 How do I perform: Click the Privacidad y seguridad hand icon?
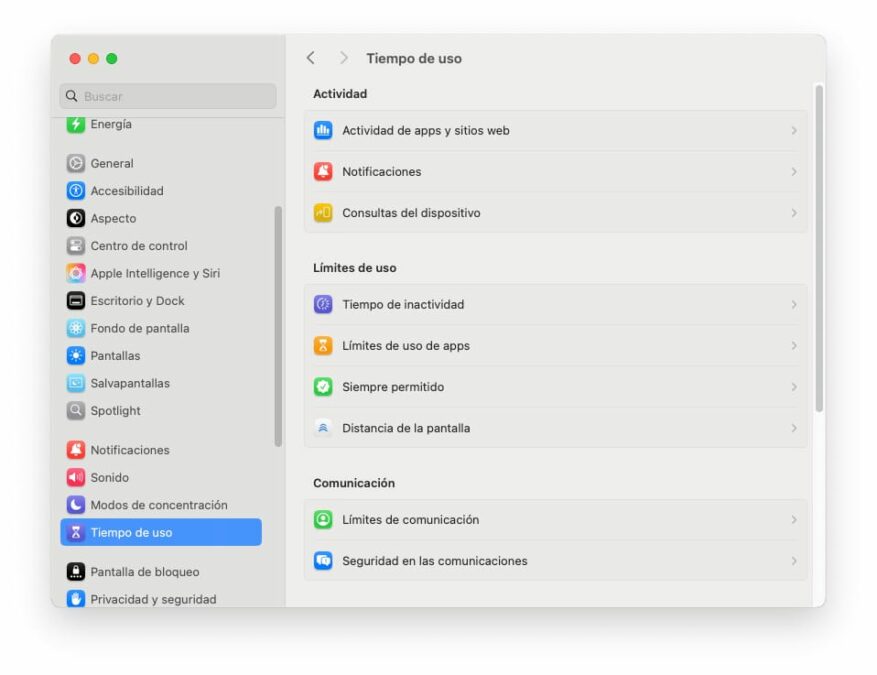[76, 598]
